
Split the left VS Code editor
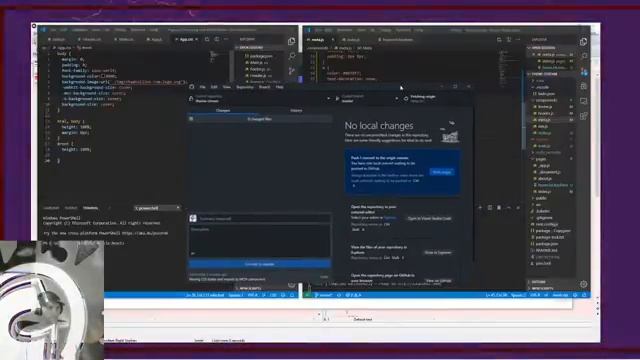217,40
